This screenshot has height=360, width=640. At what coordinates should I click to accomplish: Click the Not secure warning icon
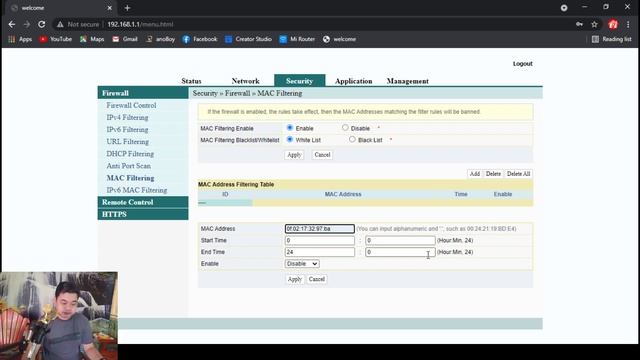coord(60,24)
